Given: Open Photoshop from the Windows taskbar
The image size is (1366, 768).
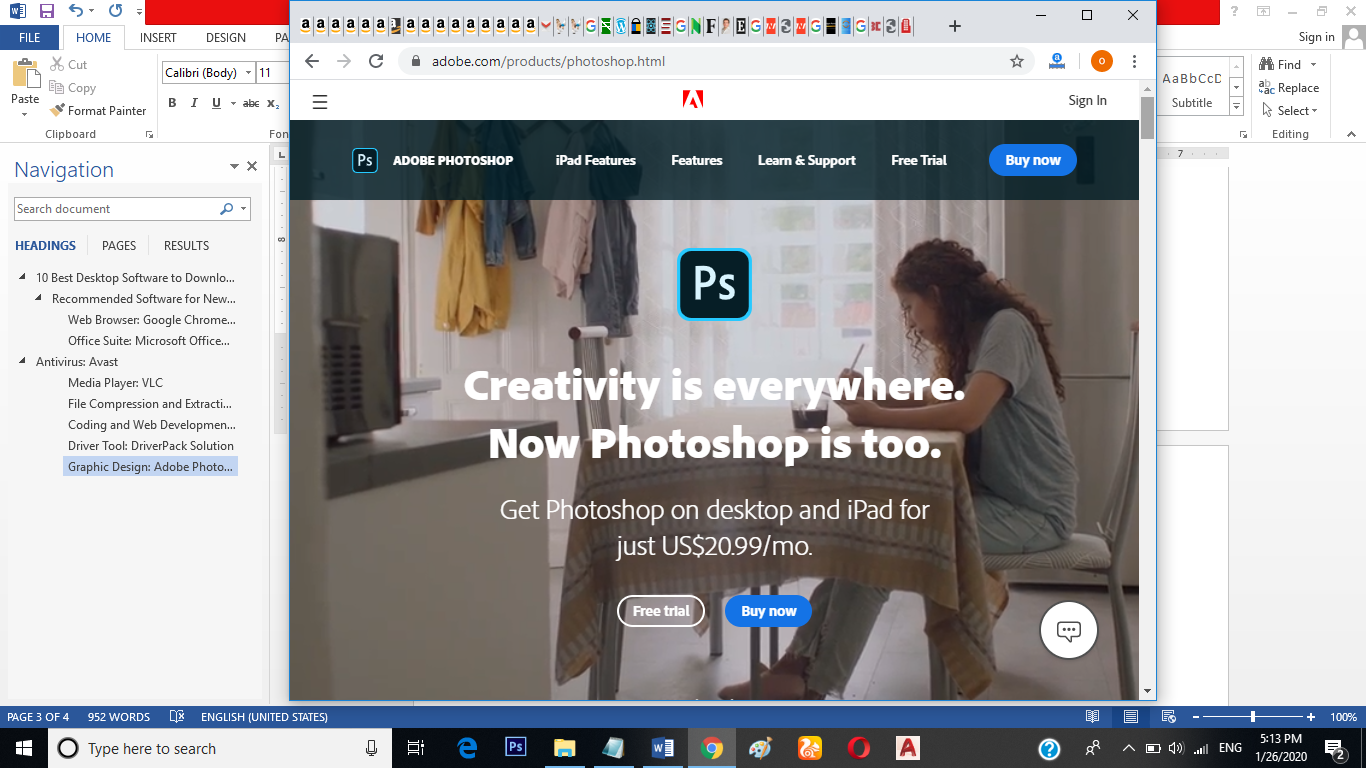Looking at the screenshot, I should [516, 748].
